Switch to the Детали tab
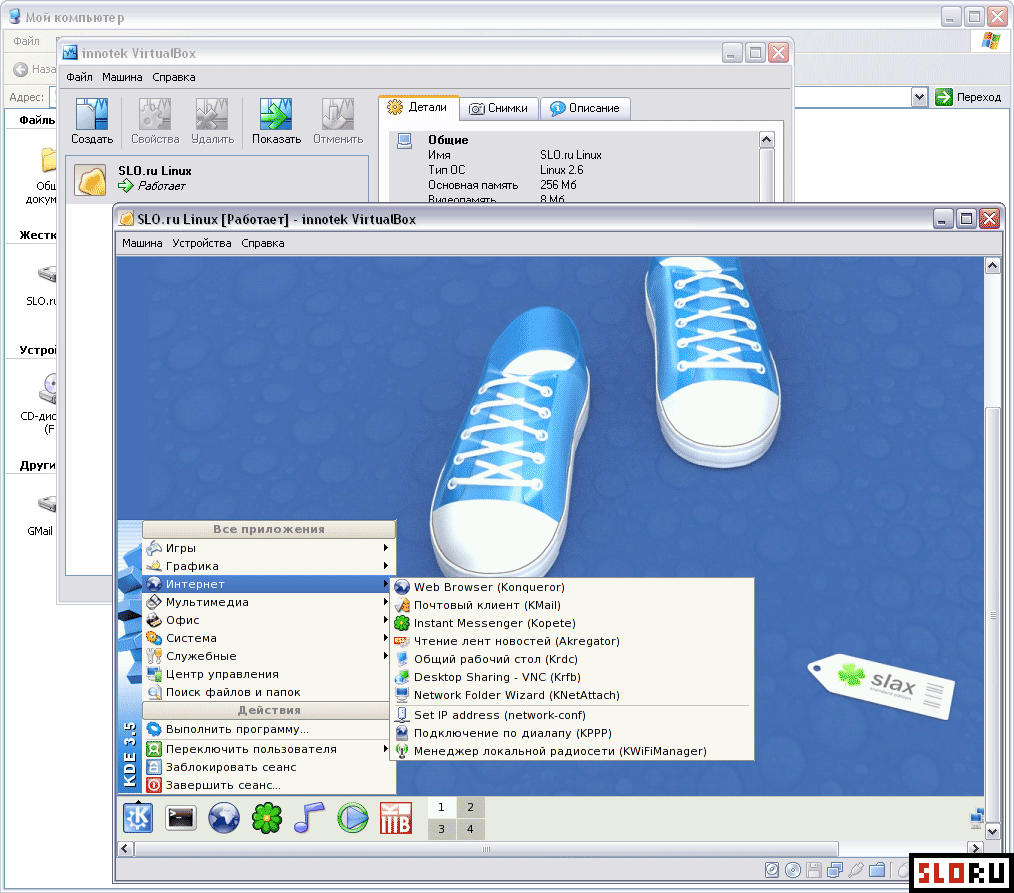The height and width of the screenshot is (893, 1014). [x=418, y=107]
